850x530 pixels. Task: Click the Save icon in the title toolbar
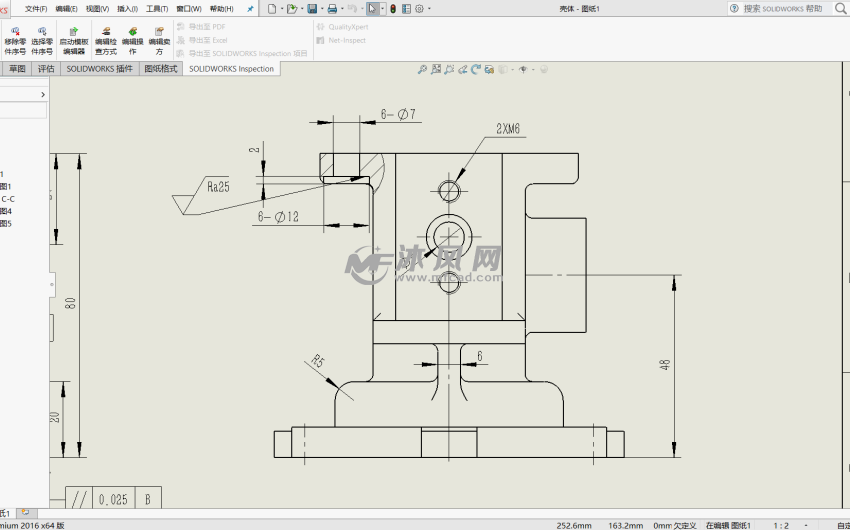tap(312, 9)
